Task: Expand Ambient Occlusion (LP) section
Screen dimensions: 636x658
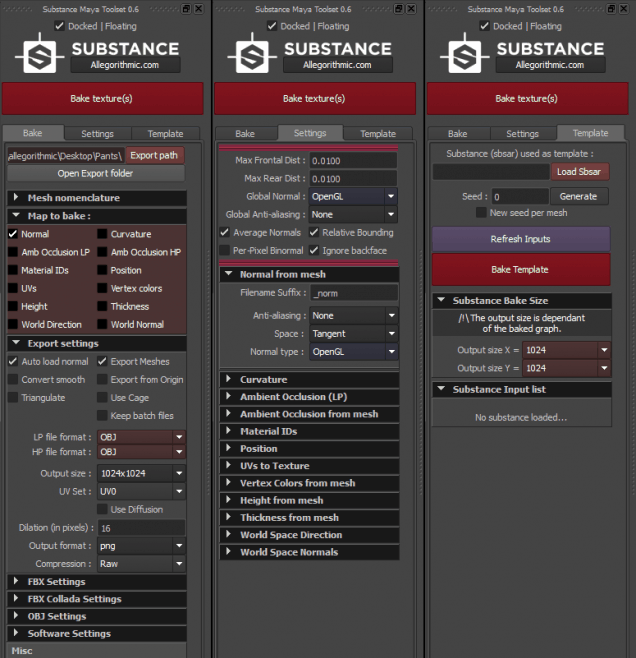Action: (309, 397)
